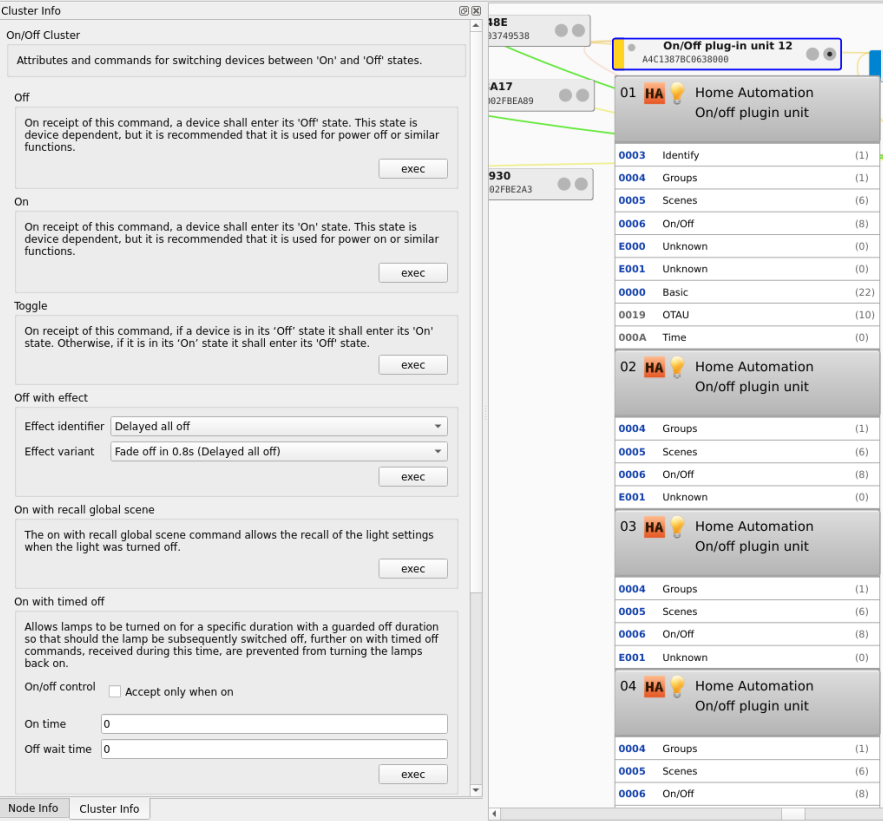Click left circle on the 48E node
Screen dimensions: 883x821
[561, 30]
